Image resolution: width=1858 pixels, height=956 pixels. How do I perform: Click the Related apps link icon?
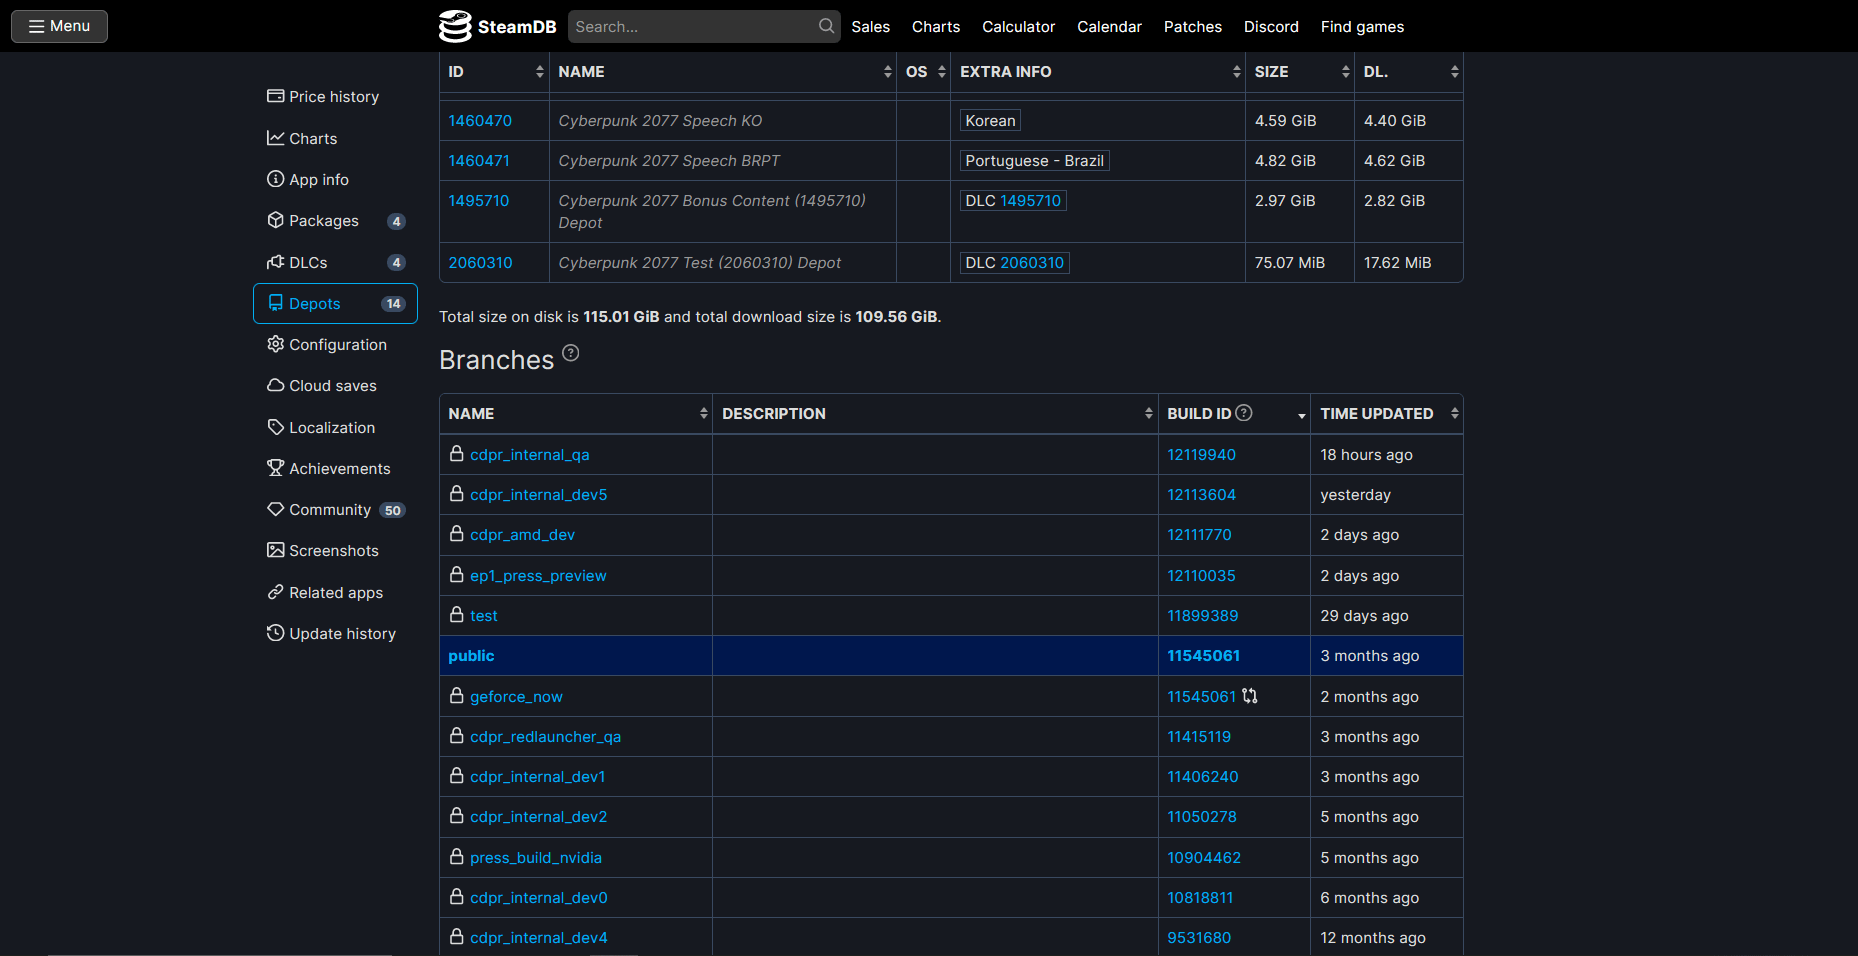coord(275,592)
